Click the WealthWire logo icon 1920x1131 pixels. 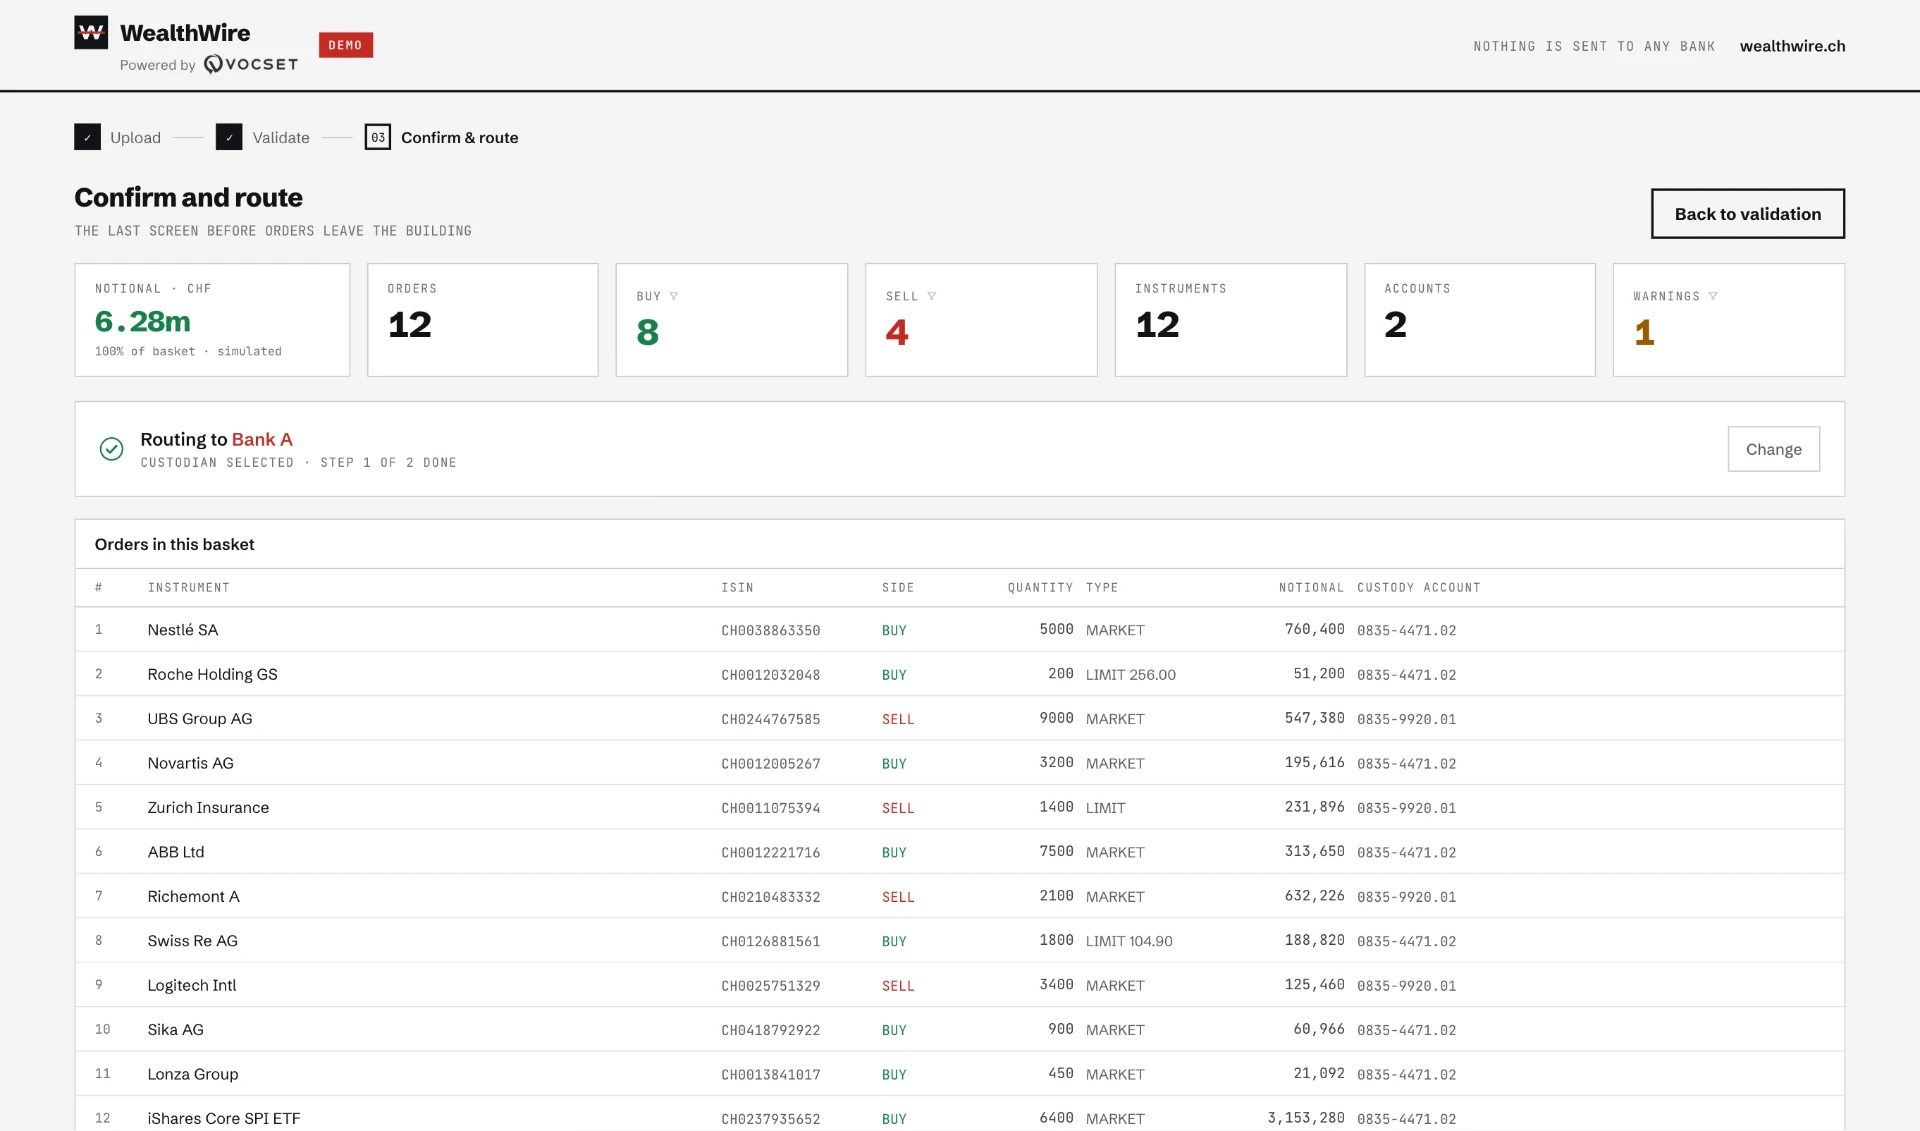(91, 32)
